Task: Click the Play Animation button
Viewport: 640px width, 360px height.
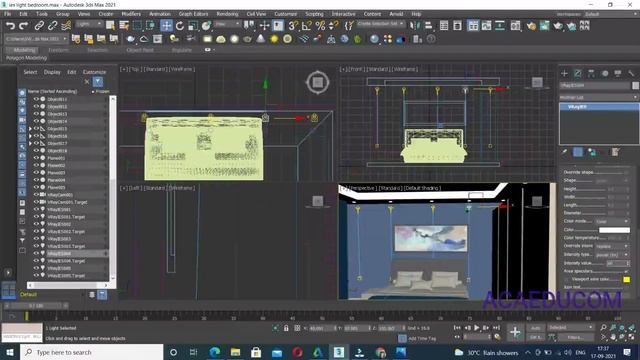Action: click(x=476, y=328)
